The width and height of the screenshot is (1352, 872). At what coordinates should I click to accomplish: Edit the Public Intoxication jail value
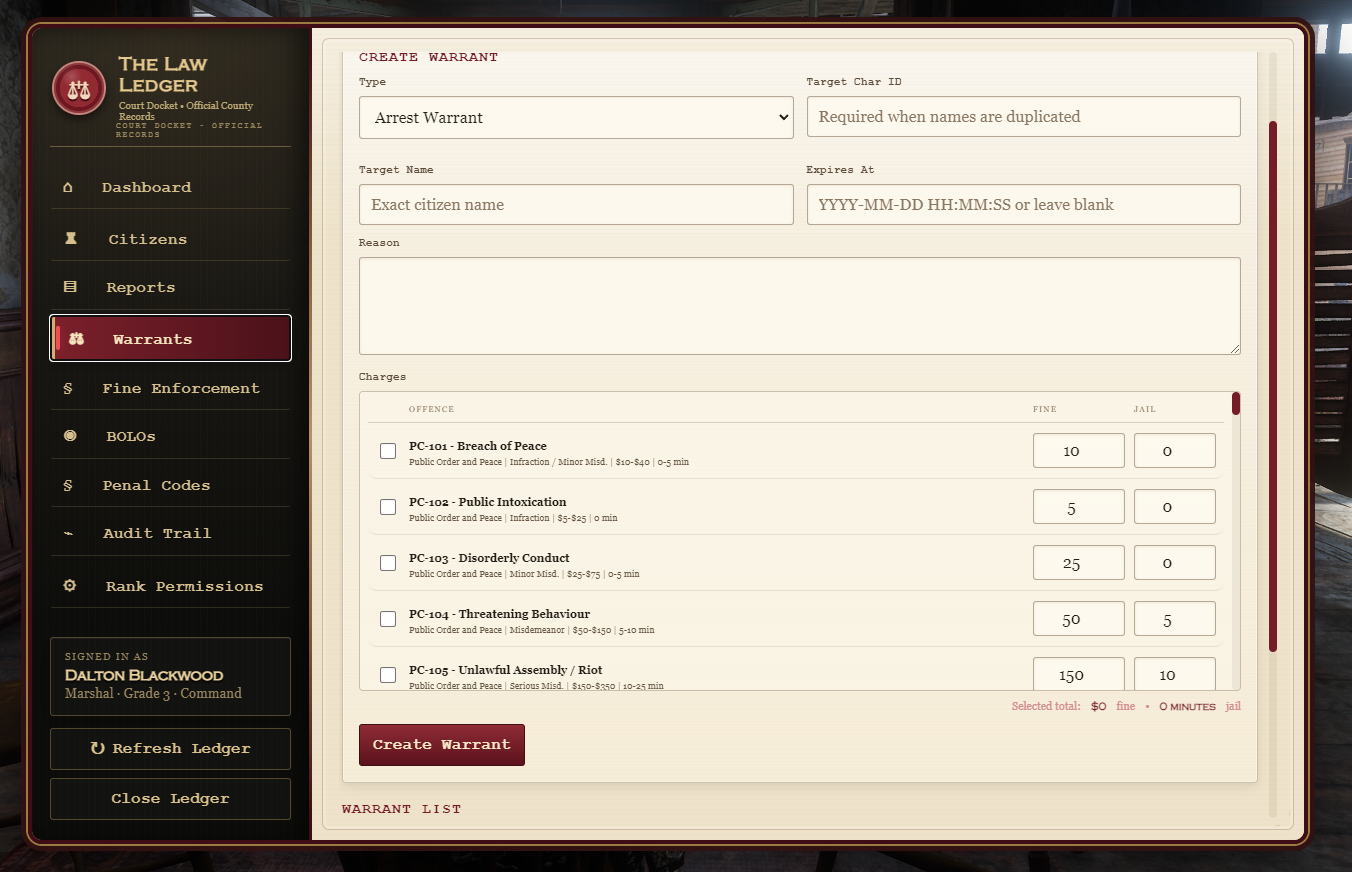(x=1175, y=506)
